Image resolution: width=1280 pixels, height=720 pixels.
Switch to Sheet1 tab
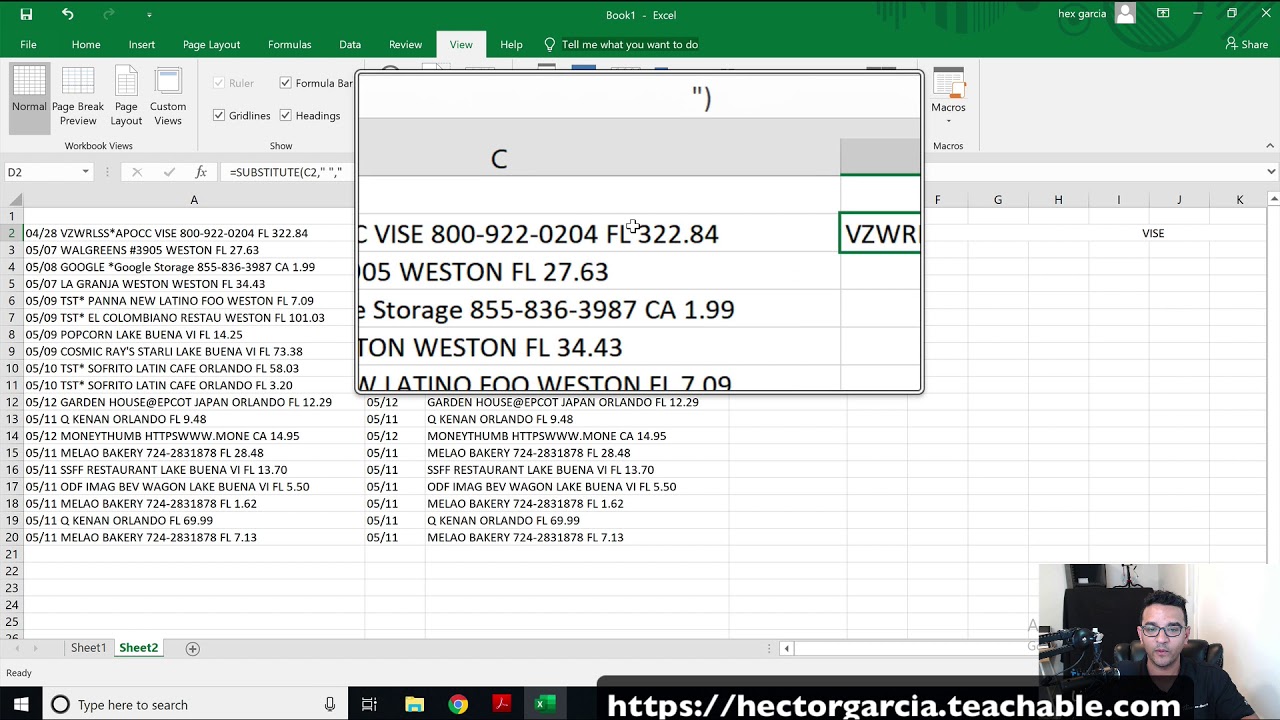coord(88,648)
